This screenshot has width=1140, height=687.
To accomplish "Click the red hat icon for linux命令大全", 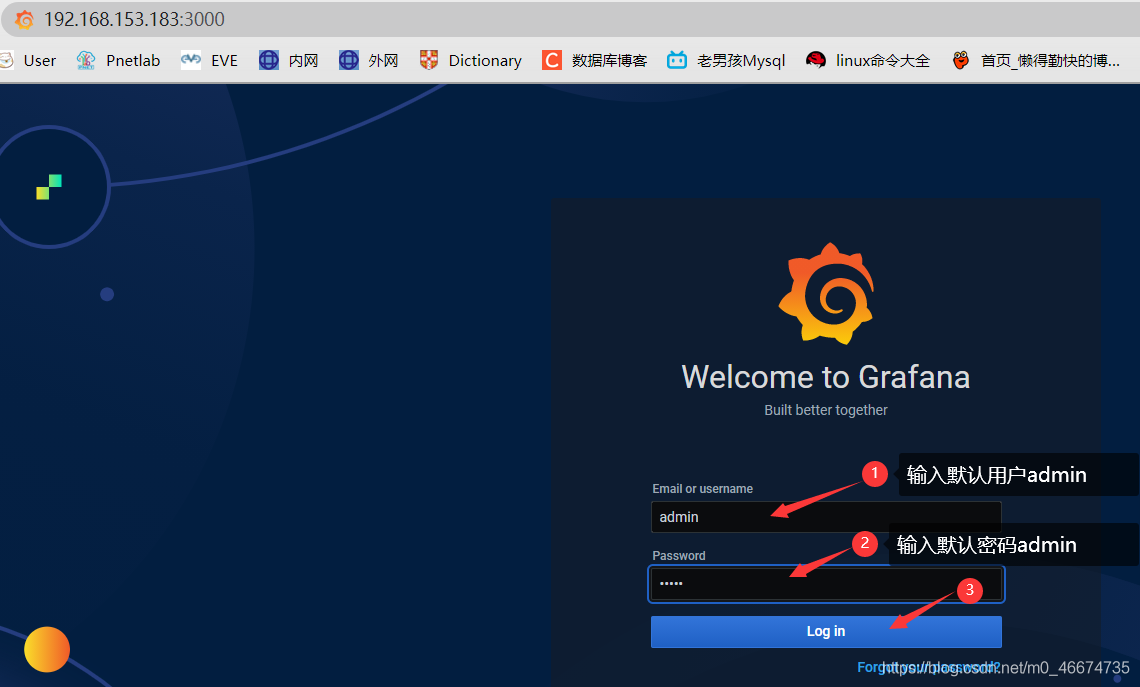I will pyautogui.click(x=816, y=60).
